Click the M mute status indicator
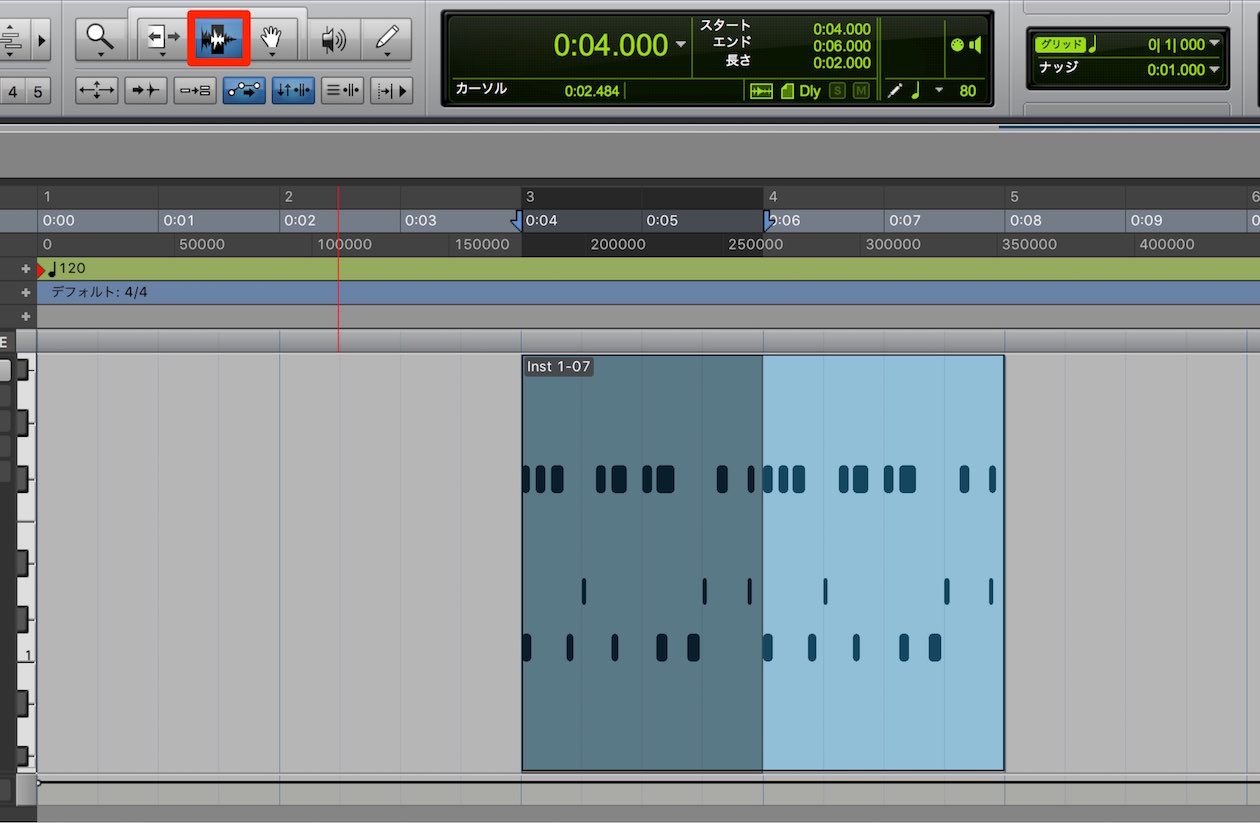Screen dimensions: 1260x823 [x=861, y=91]
